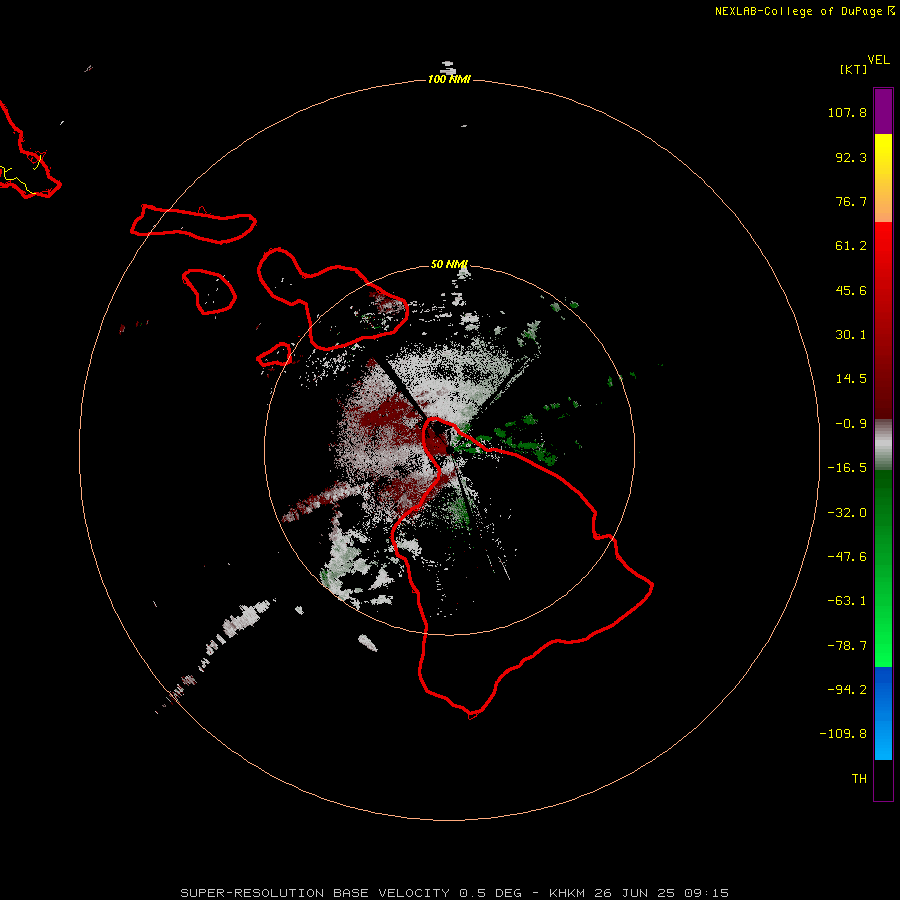Viewport: 900px width, 900px height.
Task: Click the purple color band atop the legend
Action: tap(883, 111)
